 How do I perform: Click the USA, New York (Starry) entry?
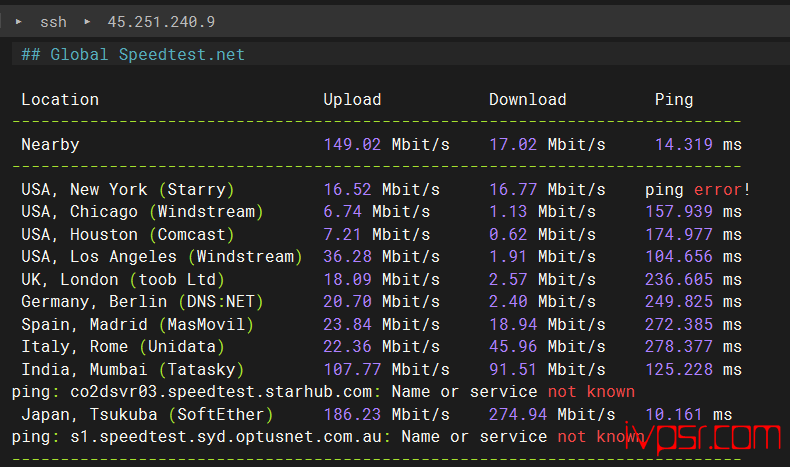pyautogui.click(x=127, y=189)
